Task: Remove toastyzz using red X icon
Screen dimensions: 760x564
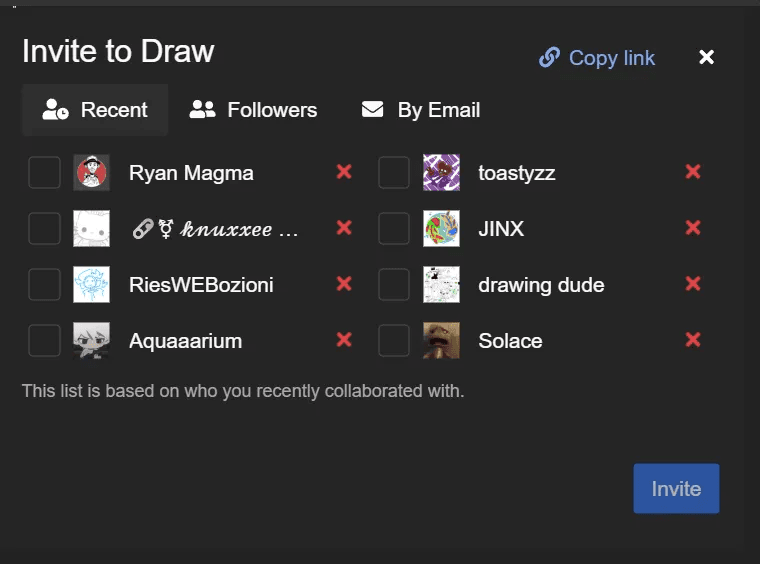Action: [693, 172]
